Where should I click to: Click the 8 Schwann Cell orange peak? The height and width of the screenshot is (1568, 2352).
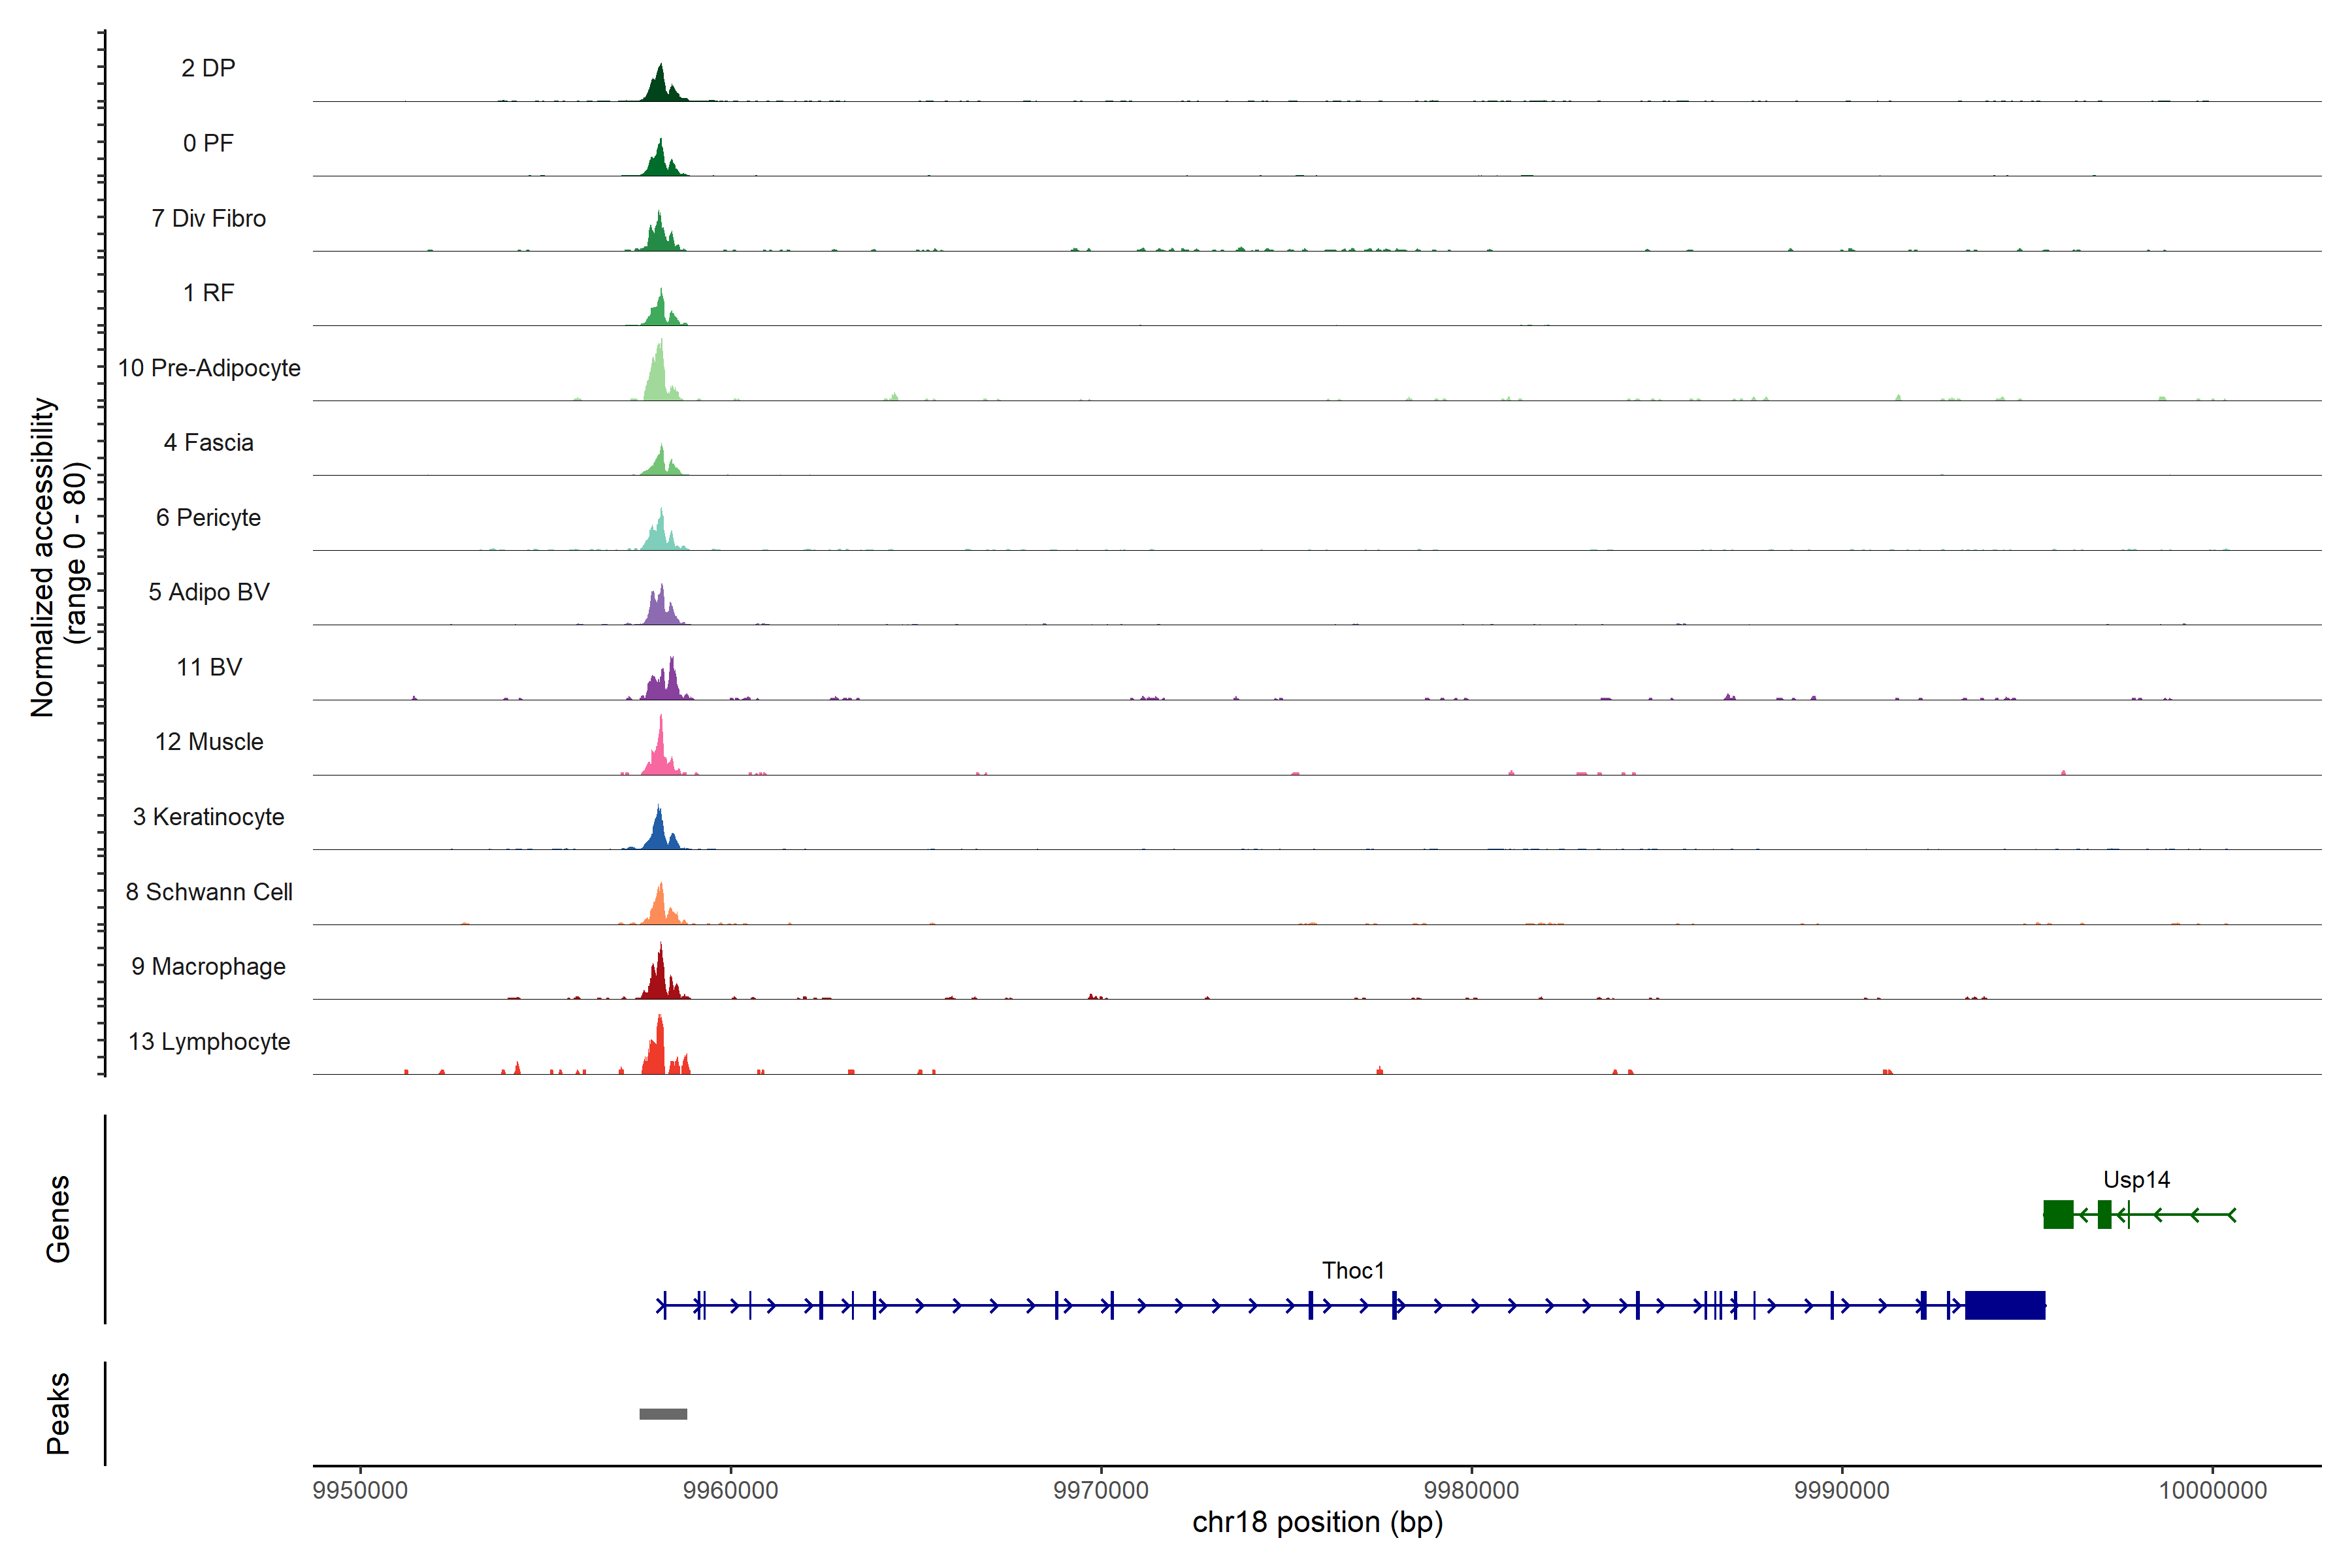660,908
